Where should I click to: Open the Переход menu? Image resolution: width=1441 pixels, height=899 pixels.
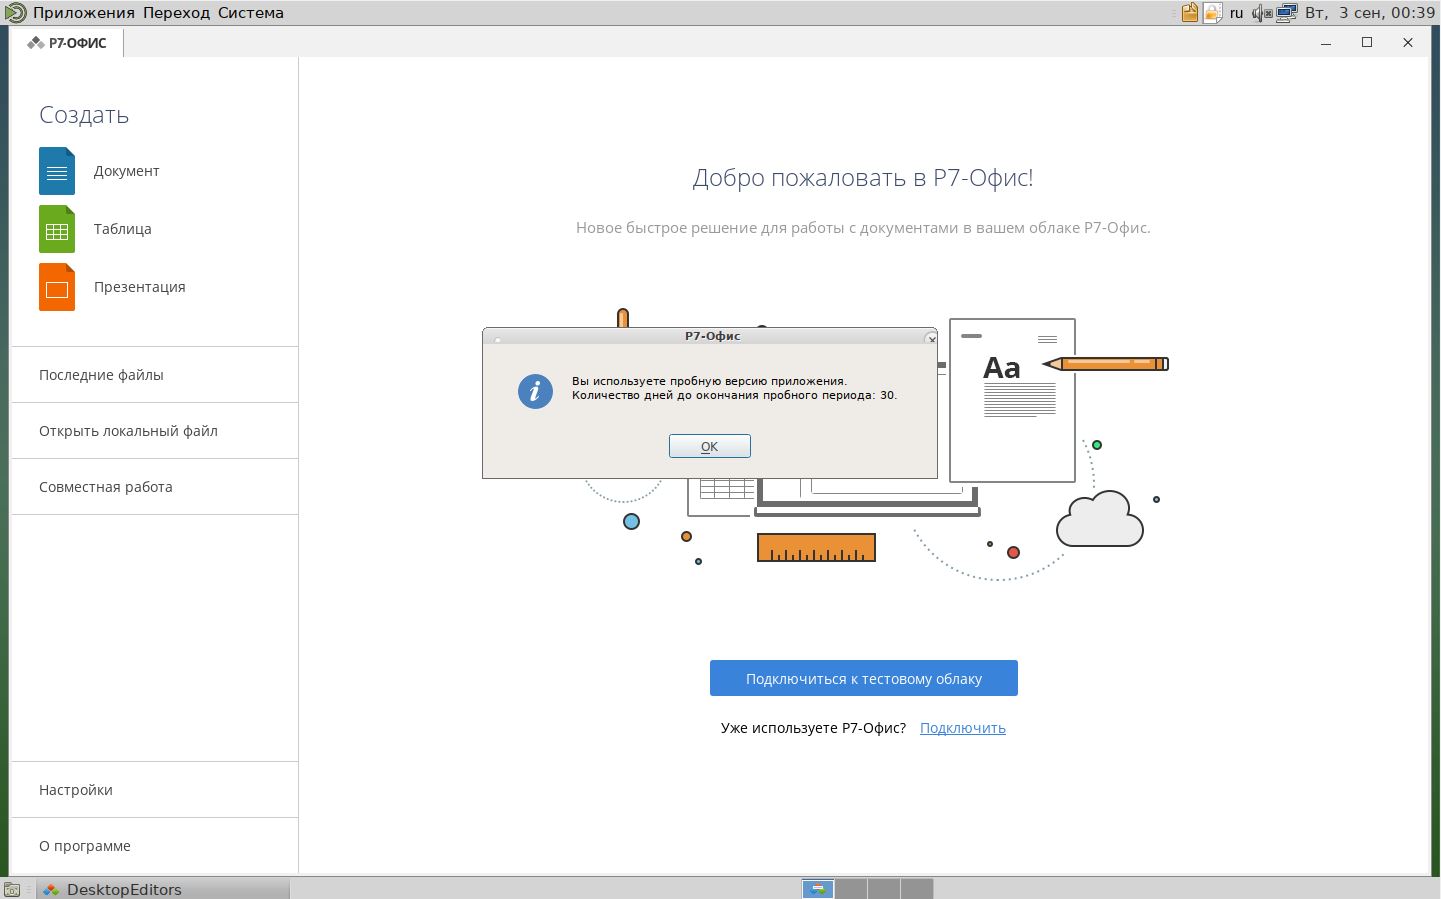click(176, 13)
